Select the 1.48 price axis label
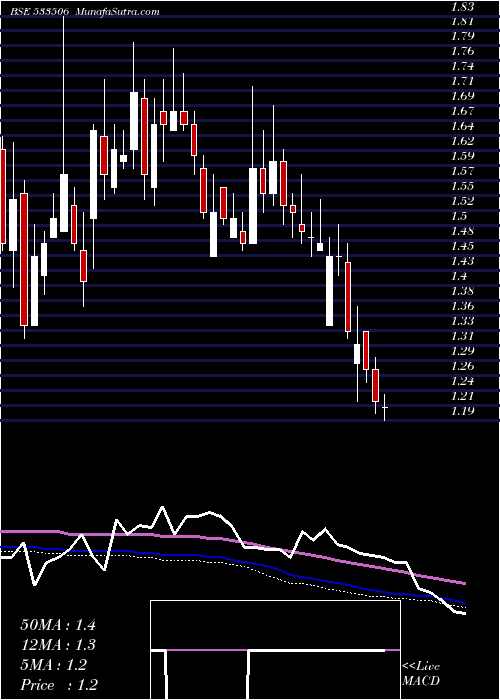Image resolution: width=500 pixels, height=700 pixels. click(x=462, y=231)
